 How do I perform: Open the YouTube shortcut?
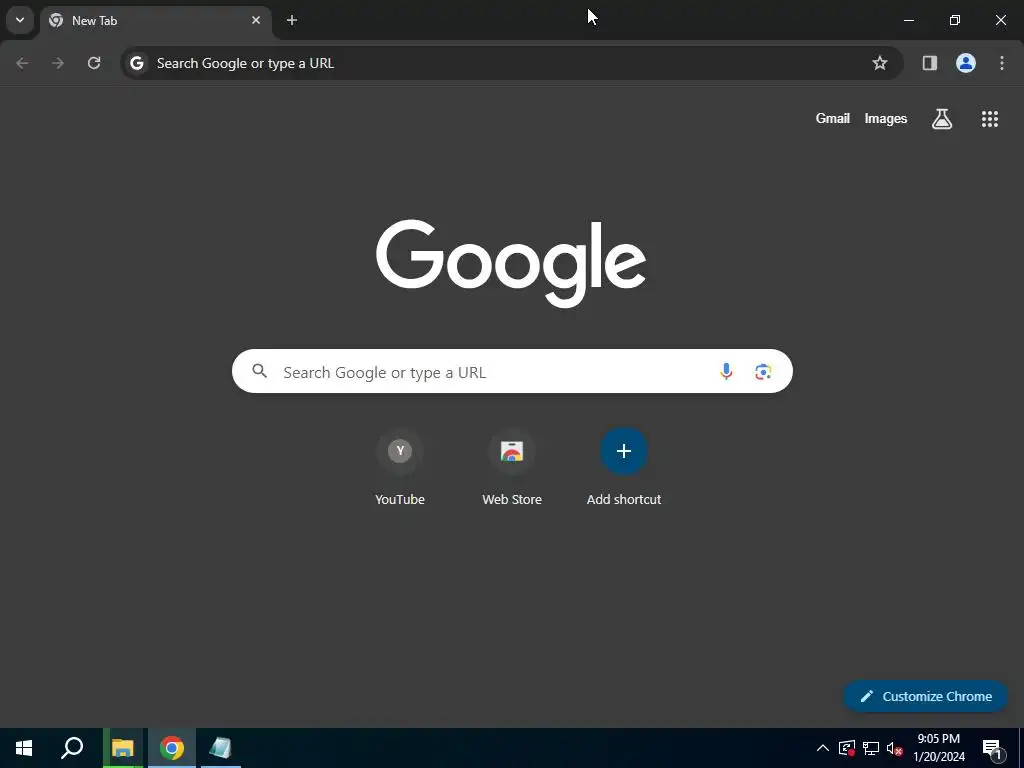[400, 467]
